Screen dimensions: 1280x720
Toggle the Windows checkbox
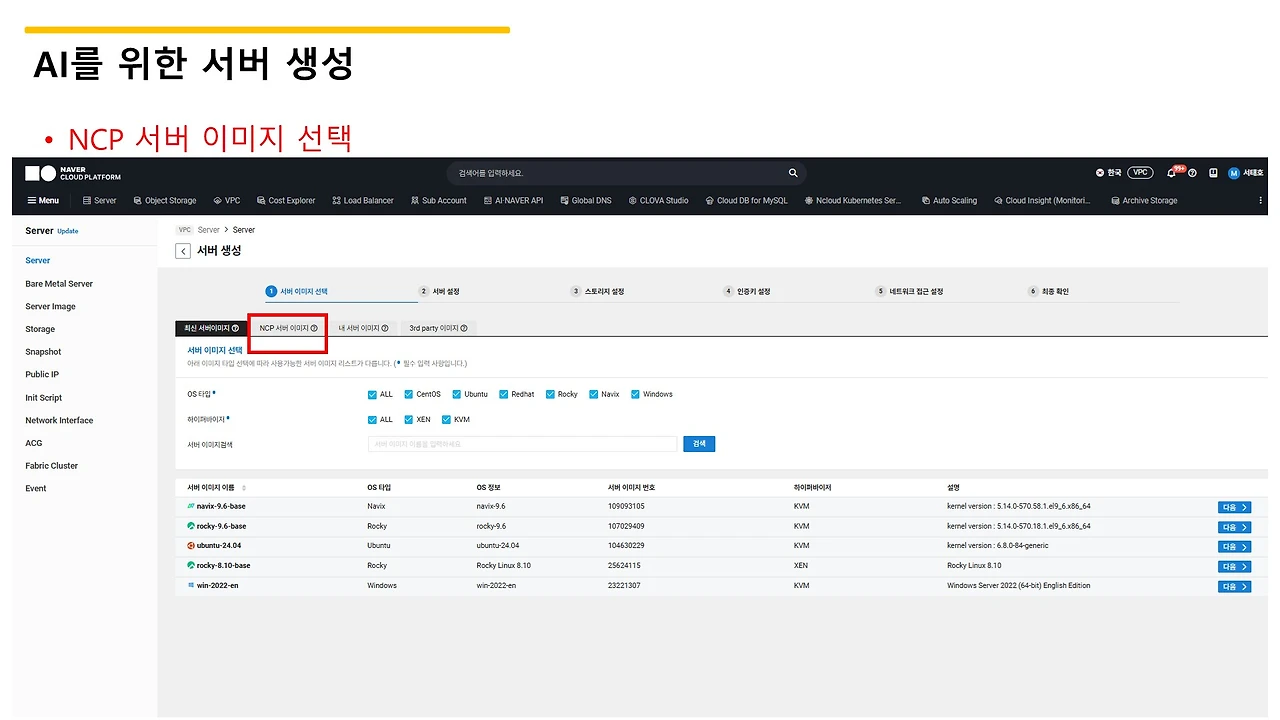635,394
